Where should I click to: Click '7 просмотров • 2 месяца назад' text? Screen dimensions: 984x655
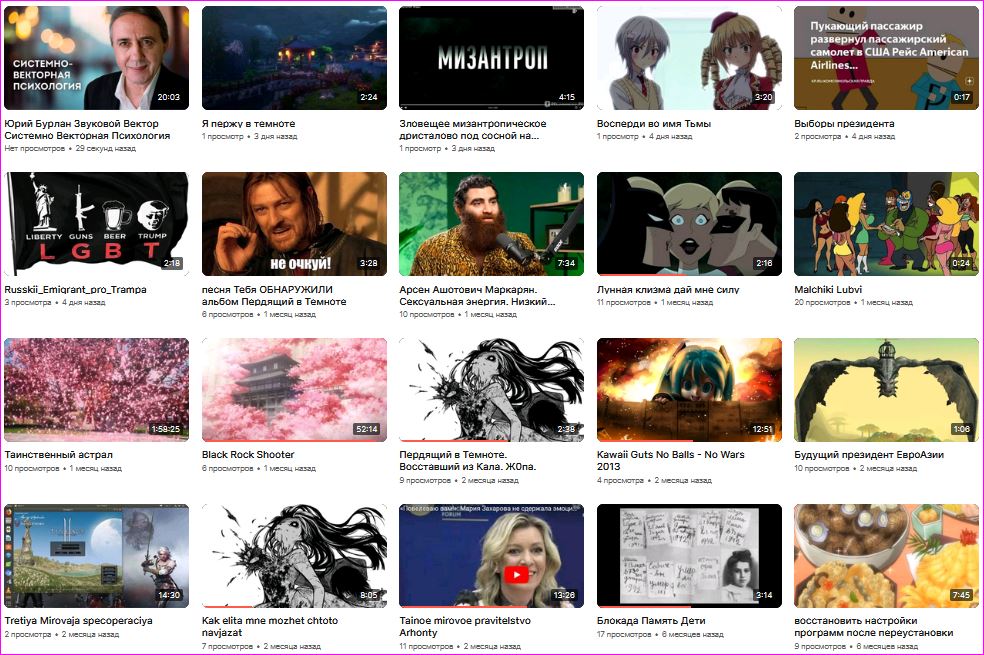click(x=261, y=646)
